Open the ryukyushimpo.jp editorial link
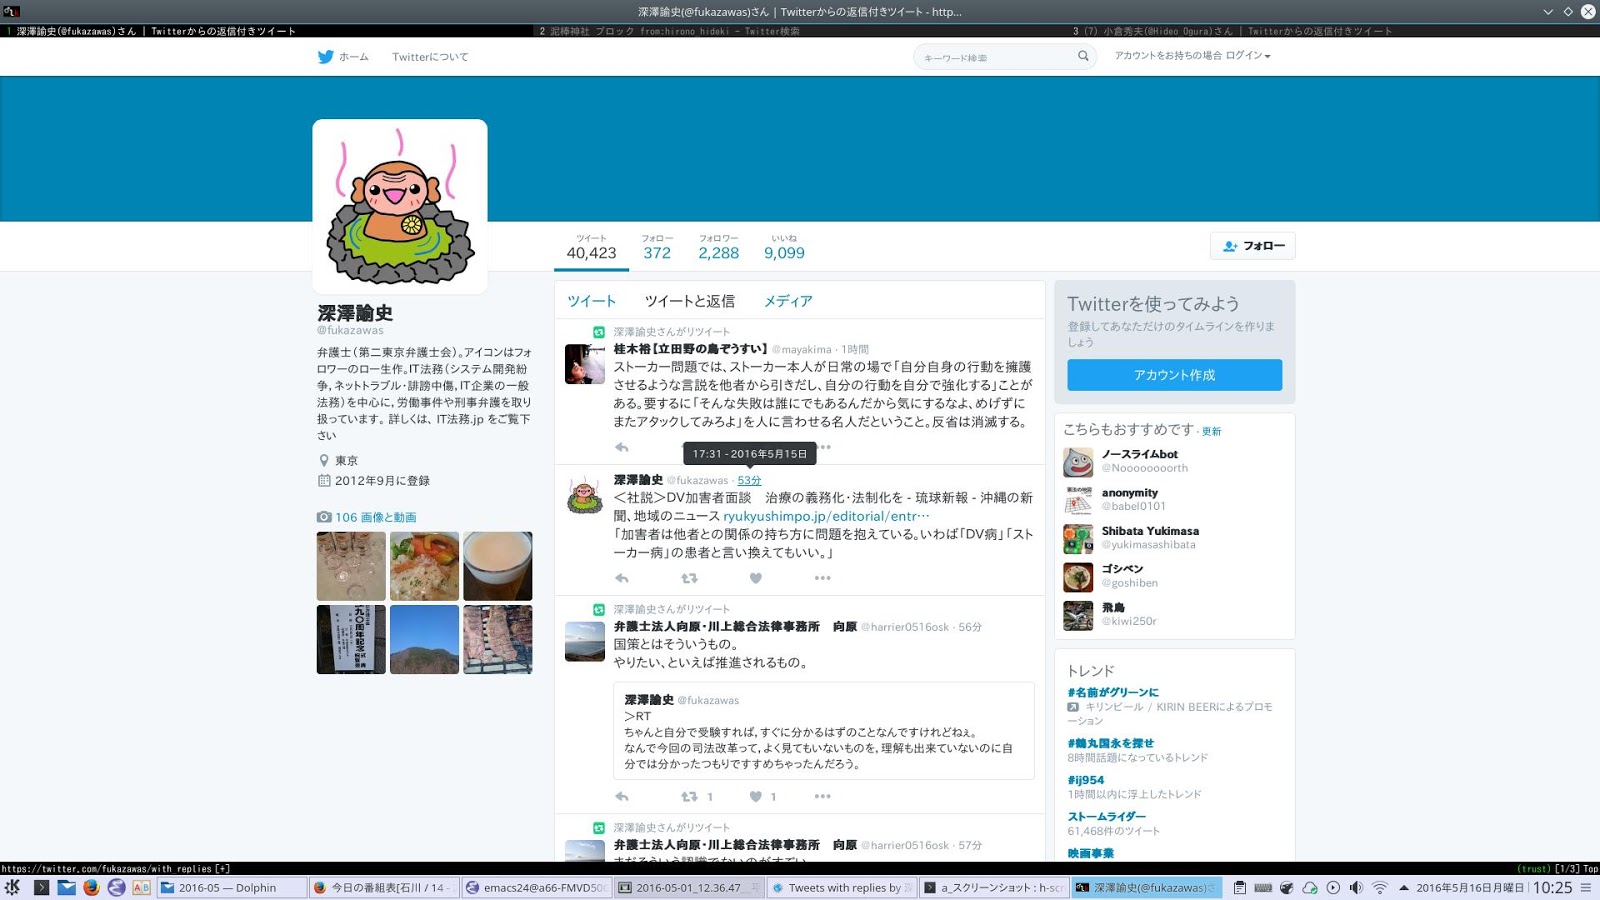 click(x=826, y=516)
